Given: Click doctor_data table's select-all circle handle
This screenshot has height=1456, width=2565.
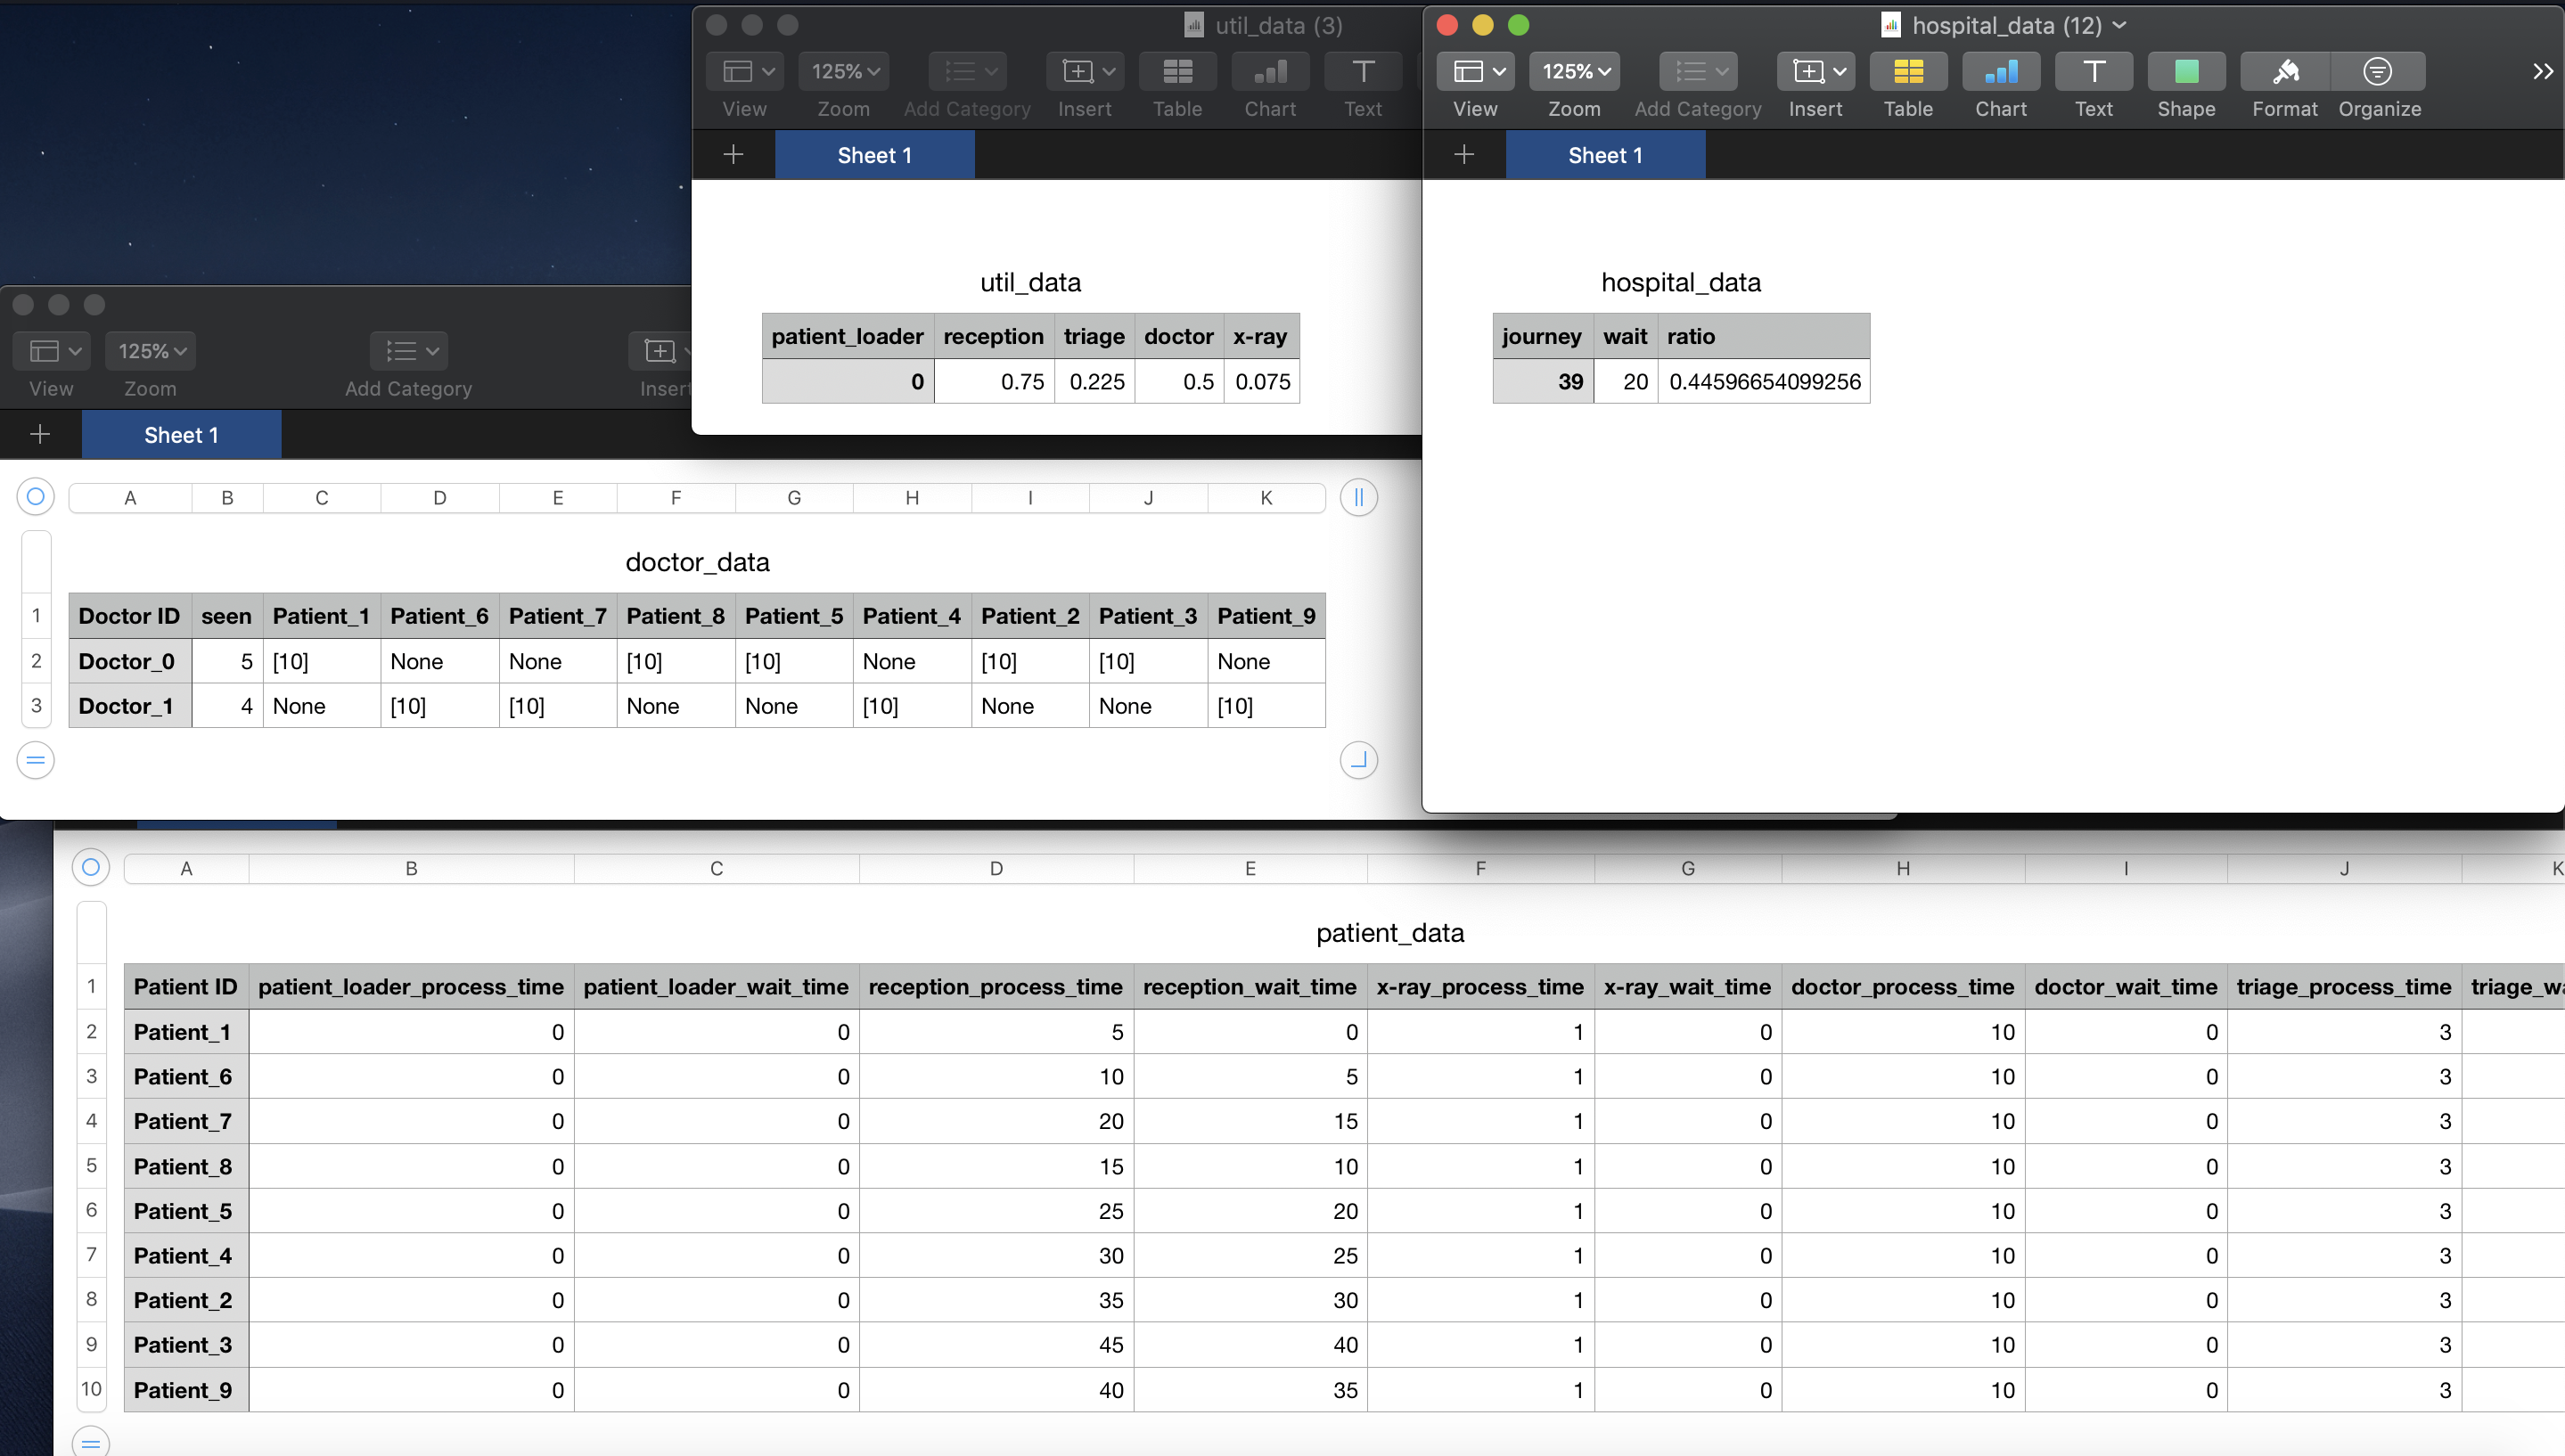Looking at the screenshot, I should 35,497.
